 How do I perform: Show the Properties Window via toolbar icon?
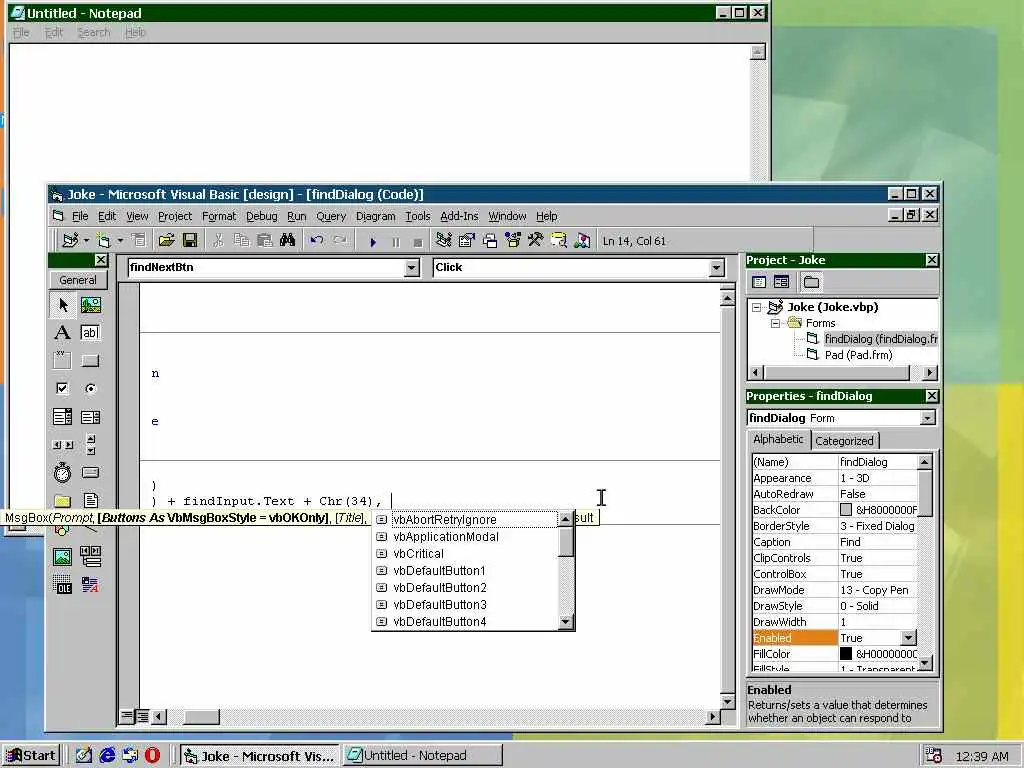coord(466,241)
